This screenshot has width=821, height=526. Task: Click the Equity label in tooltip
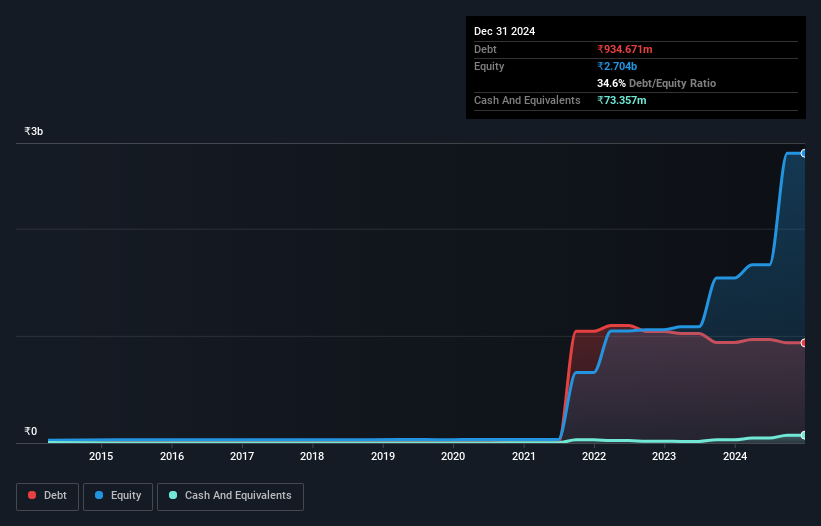pyautogui.click(x=489, y=66)
